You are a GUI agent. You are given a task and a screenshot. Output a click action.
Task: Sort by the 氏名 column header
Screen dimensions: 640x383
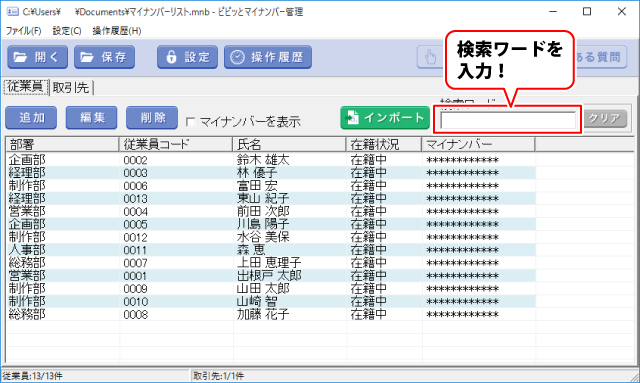pos(289,144)
